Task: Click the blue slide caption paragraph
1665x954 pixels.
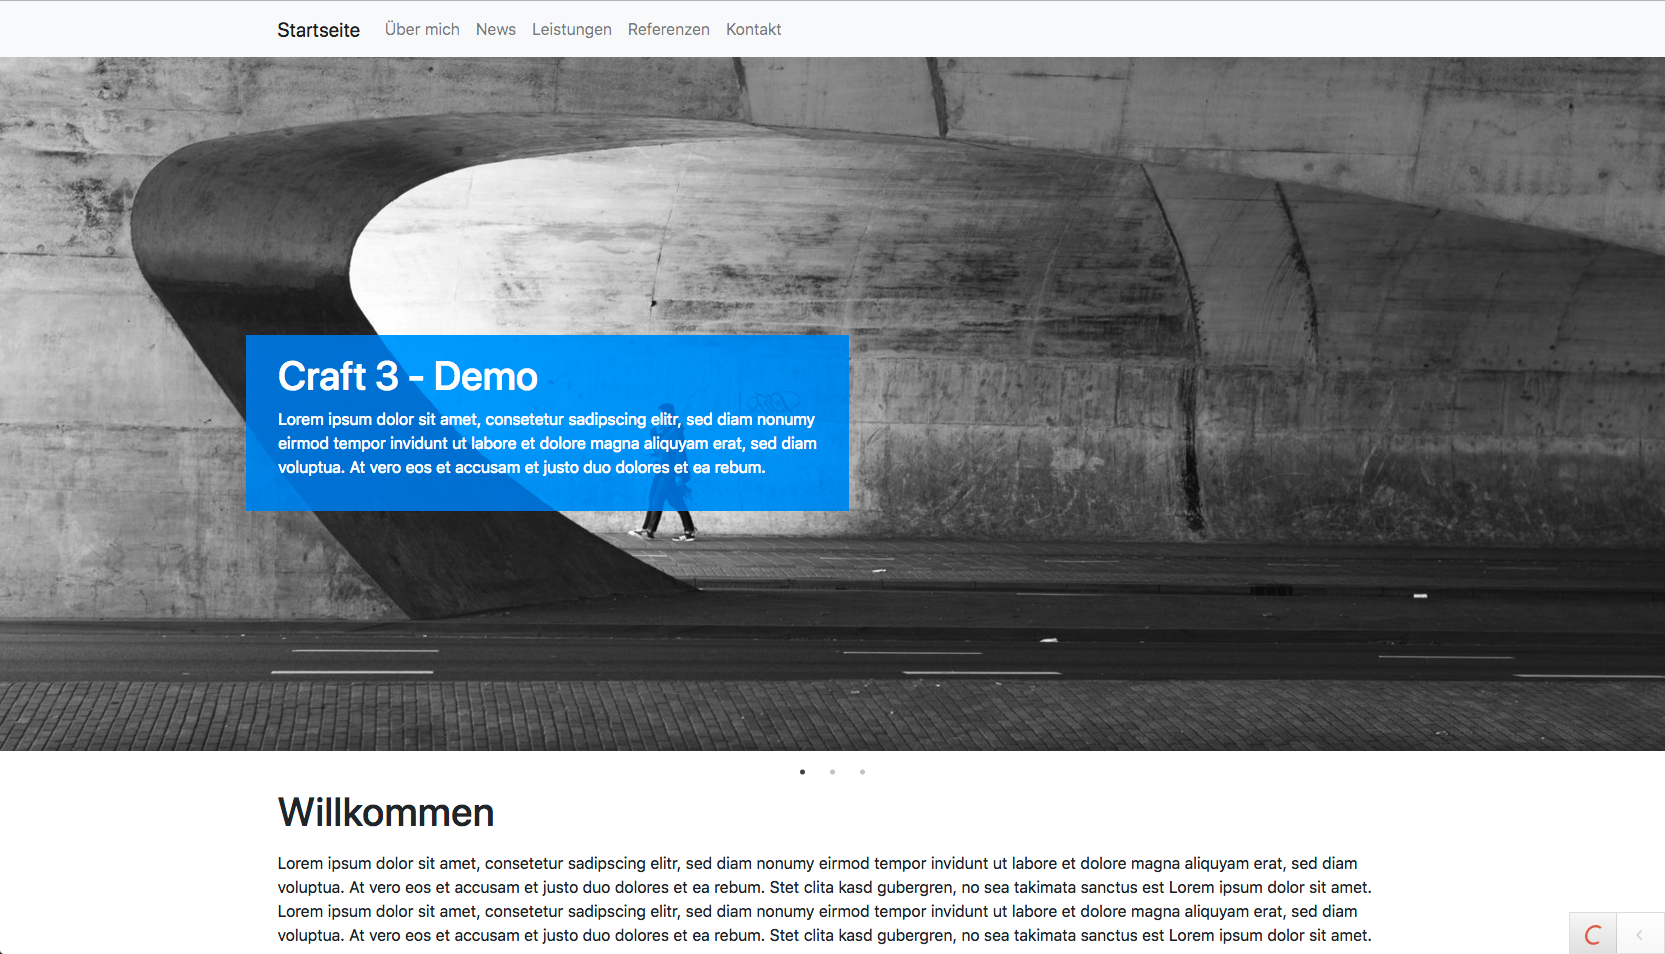Action: point(547,443)
